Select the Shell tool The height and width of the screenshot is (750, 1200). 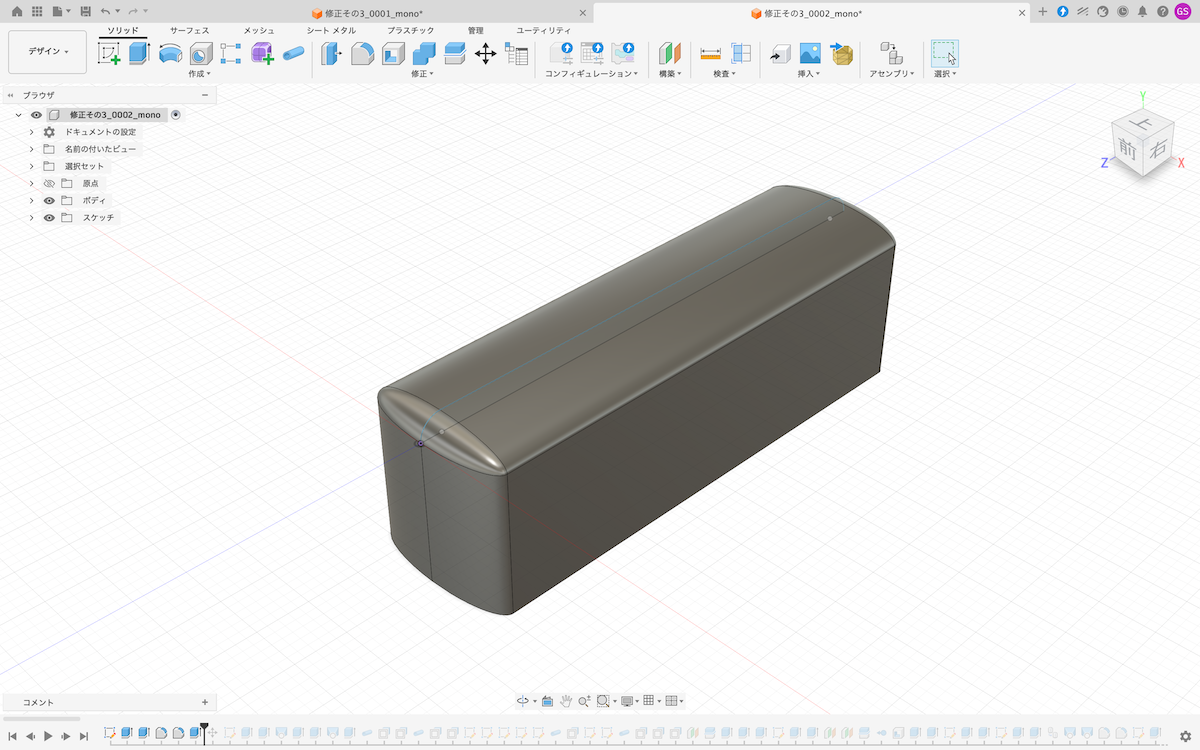tap(393, 54)
